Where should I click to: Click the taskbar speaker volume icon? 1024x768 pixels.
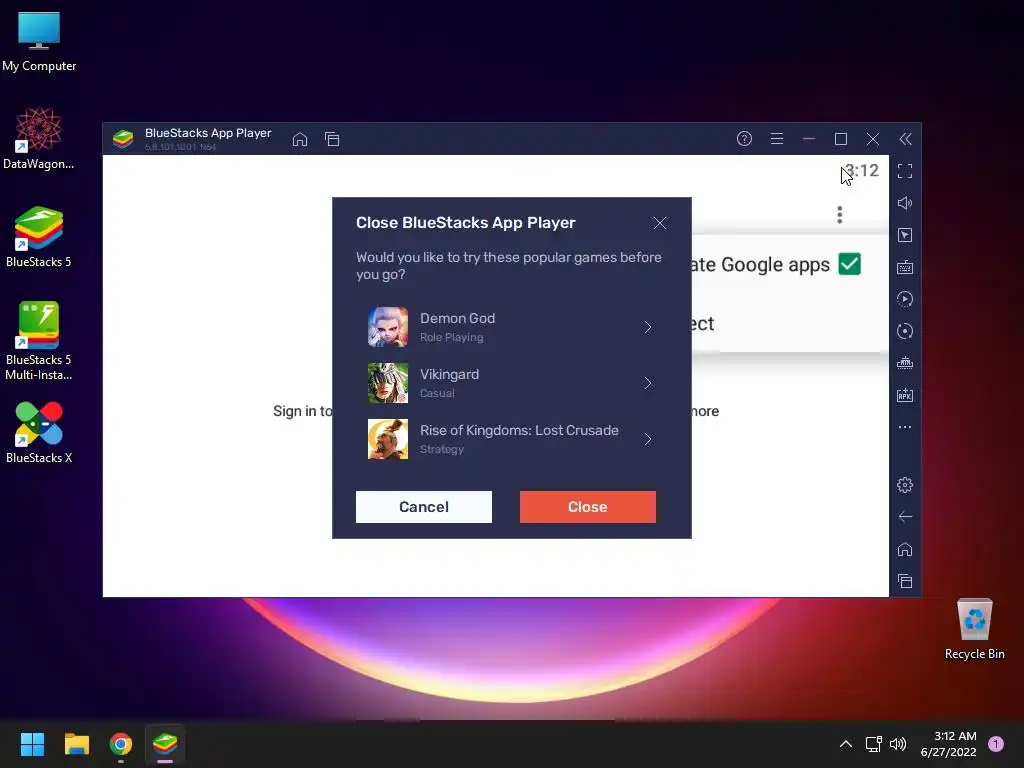click(x=899, y=744)
